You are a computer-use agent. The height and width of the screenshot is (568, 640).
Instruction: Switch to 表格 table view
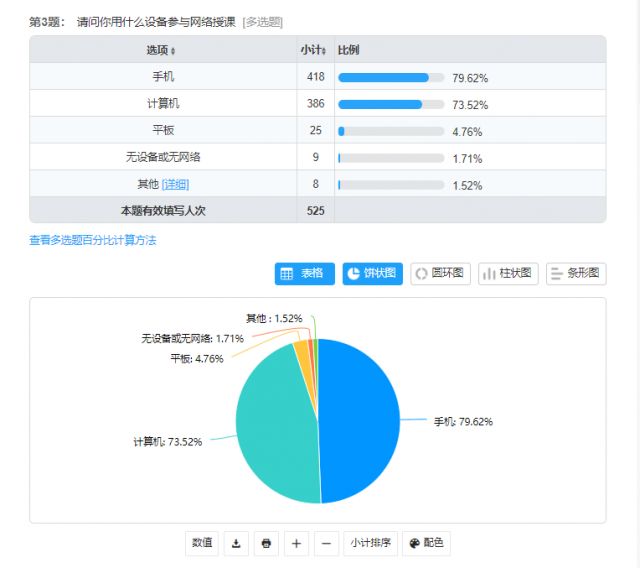304,274
